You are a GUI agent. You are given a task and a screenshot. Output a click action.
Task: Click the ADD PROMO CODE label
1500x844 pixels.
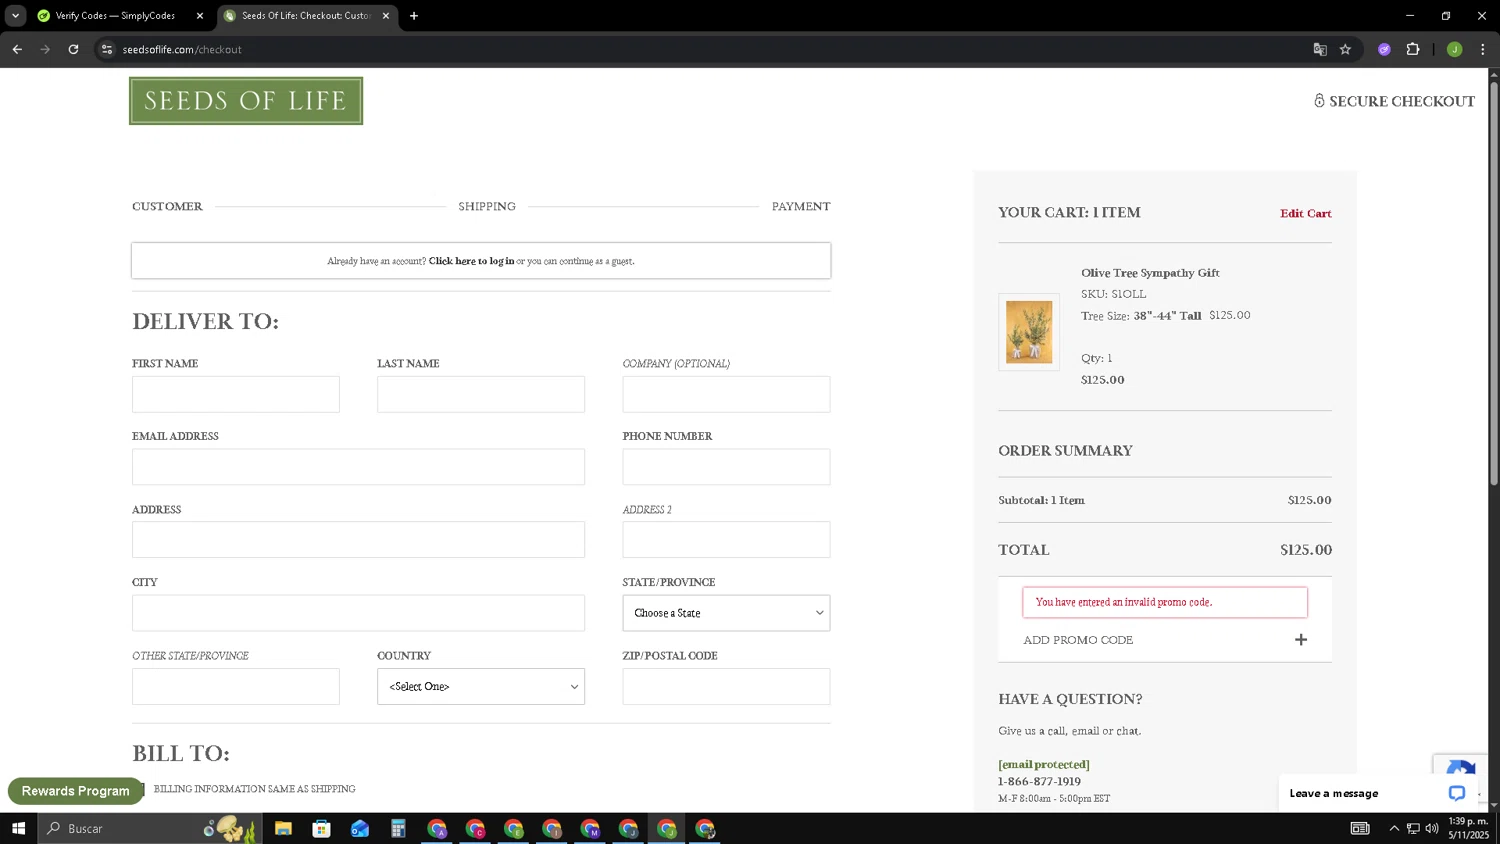coord(1078,640)
